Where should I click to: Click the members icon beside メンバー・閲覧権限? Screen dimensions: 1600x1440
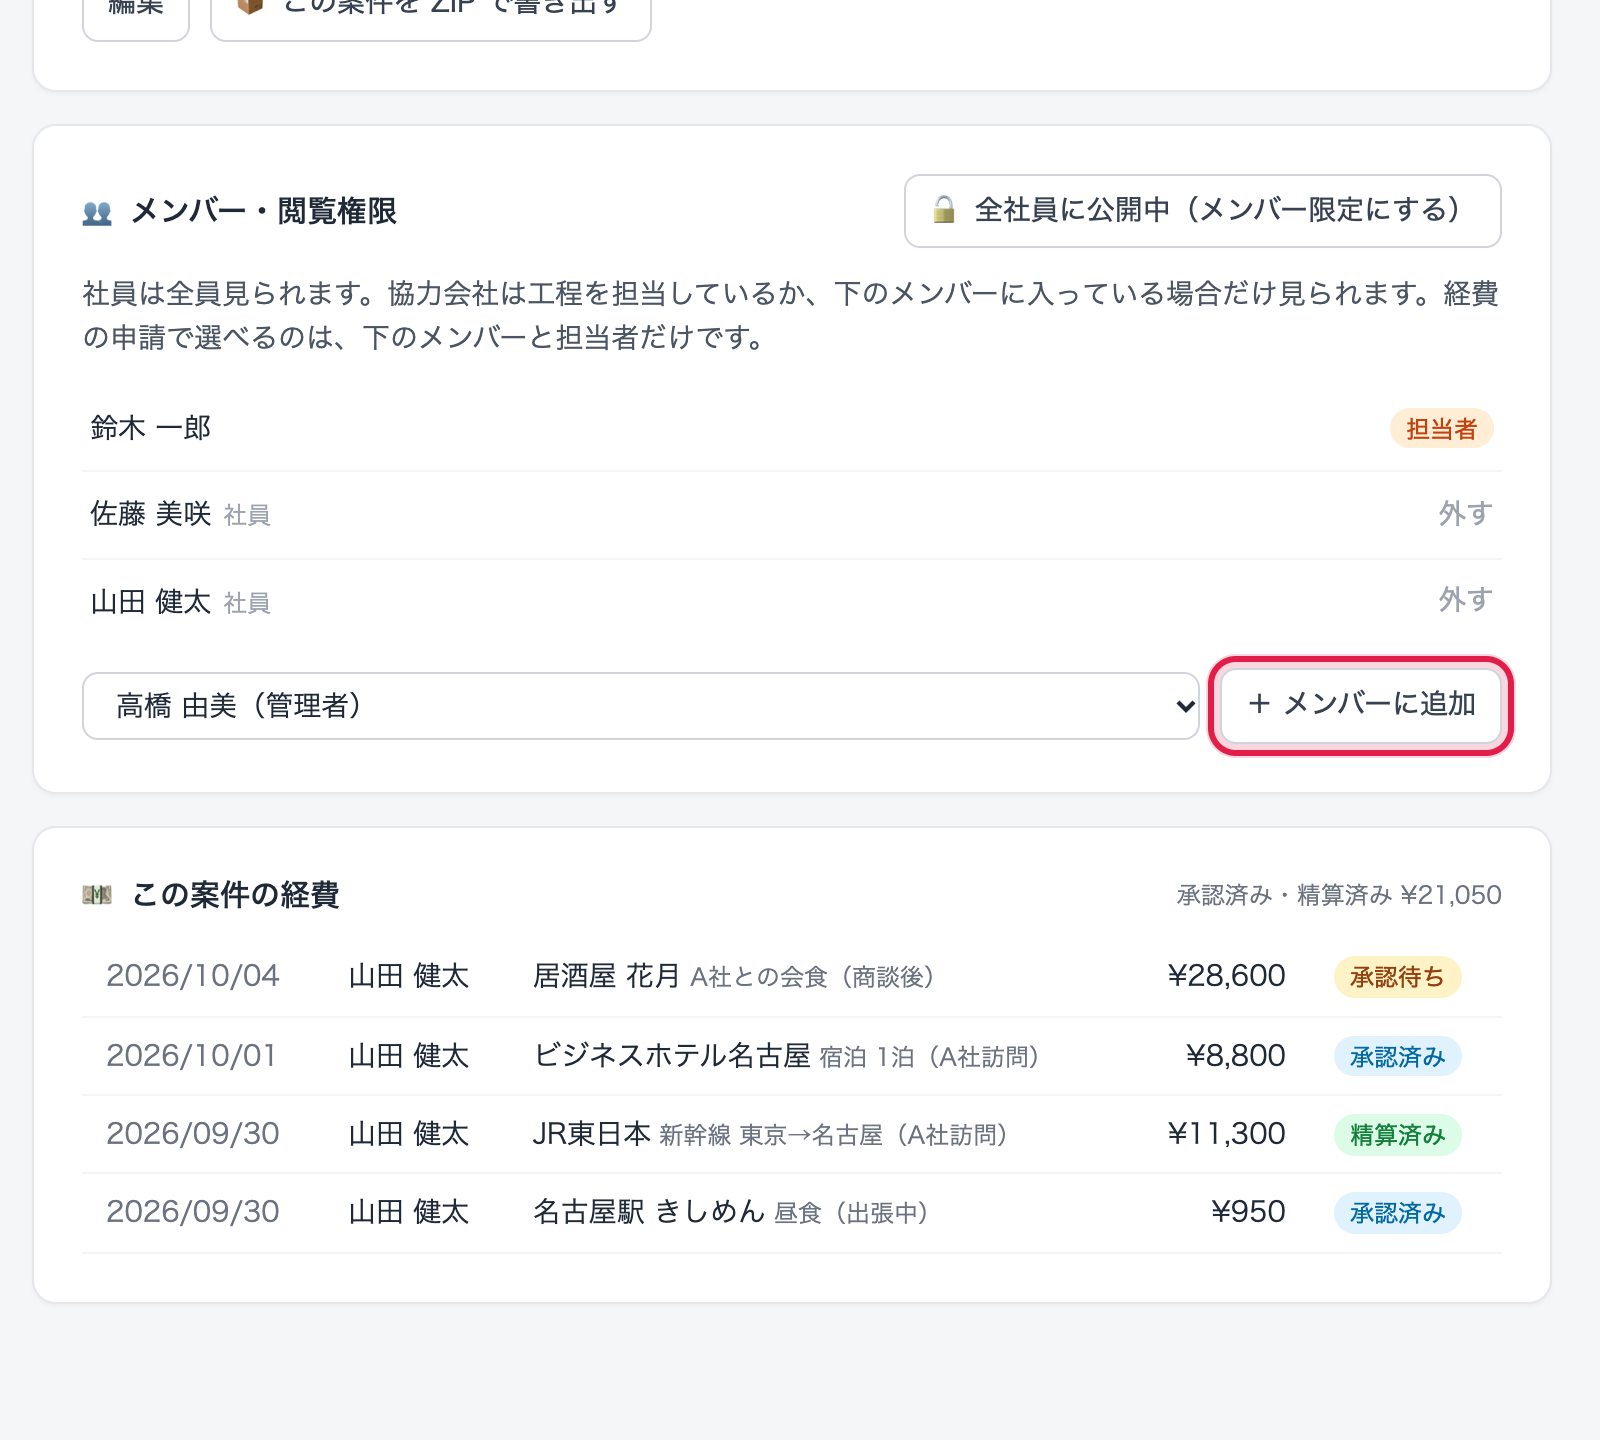coord(97,212)
